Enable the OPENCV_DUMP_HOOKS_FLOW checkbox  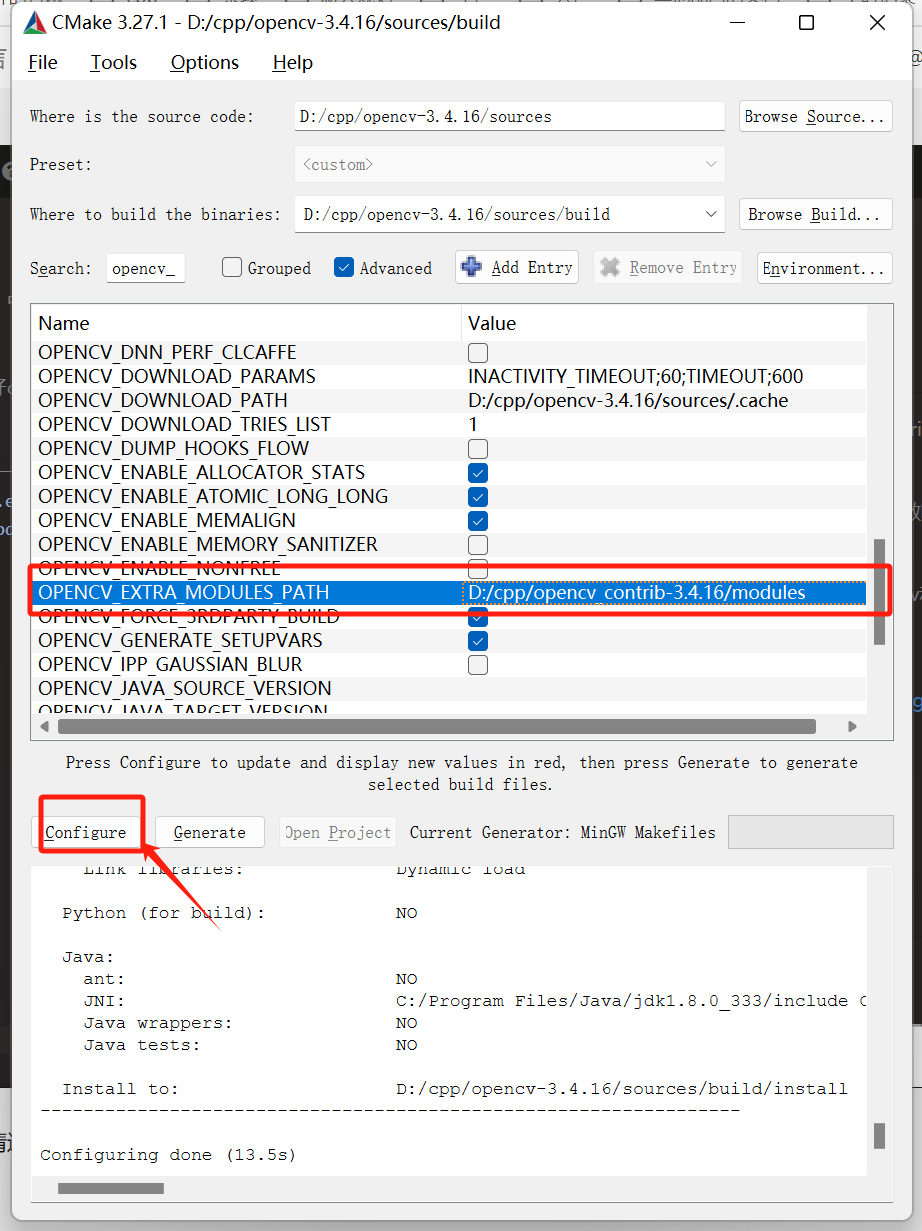[x=478, y=448]
